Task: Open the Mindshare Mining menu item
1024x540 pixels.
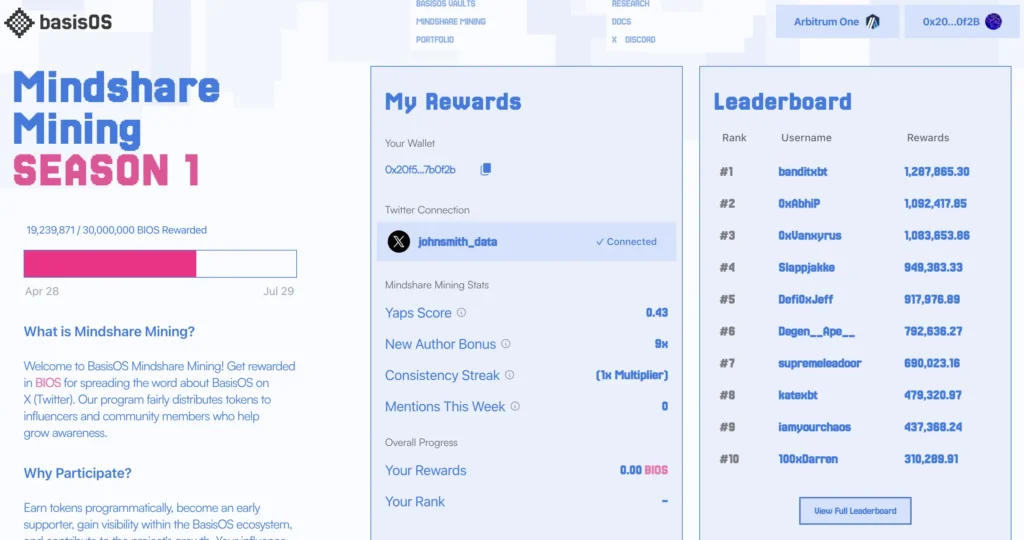Action: 451,22
